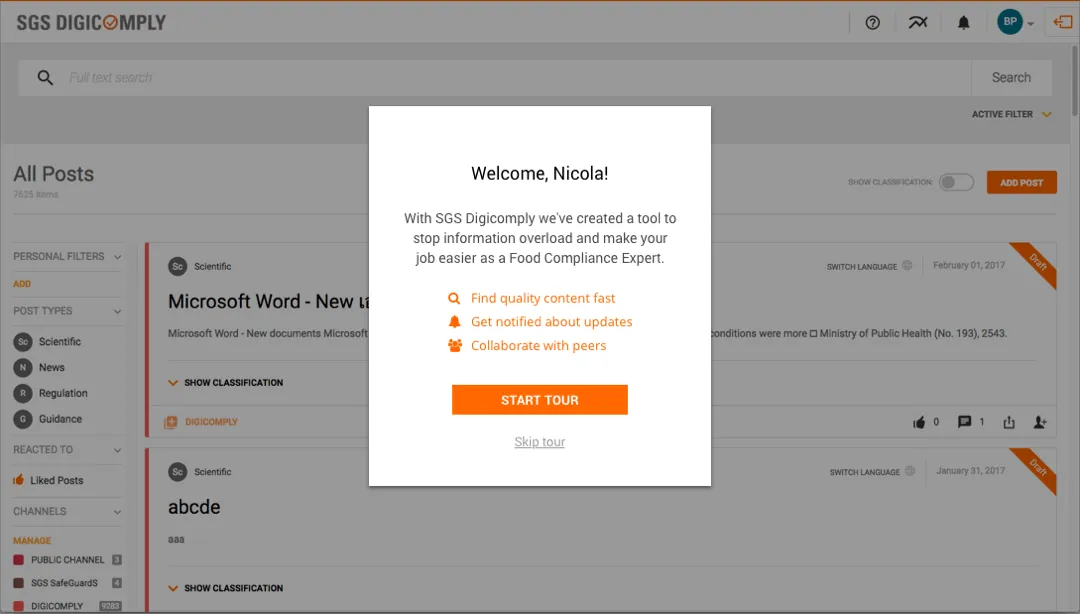Click the START TOUR button

point(539,400)
